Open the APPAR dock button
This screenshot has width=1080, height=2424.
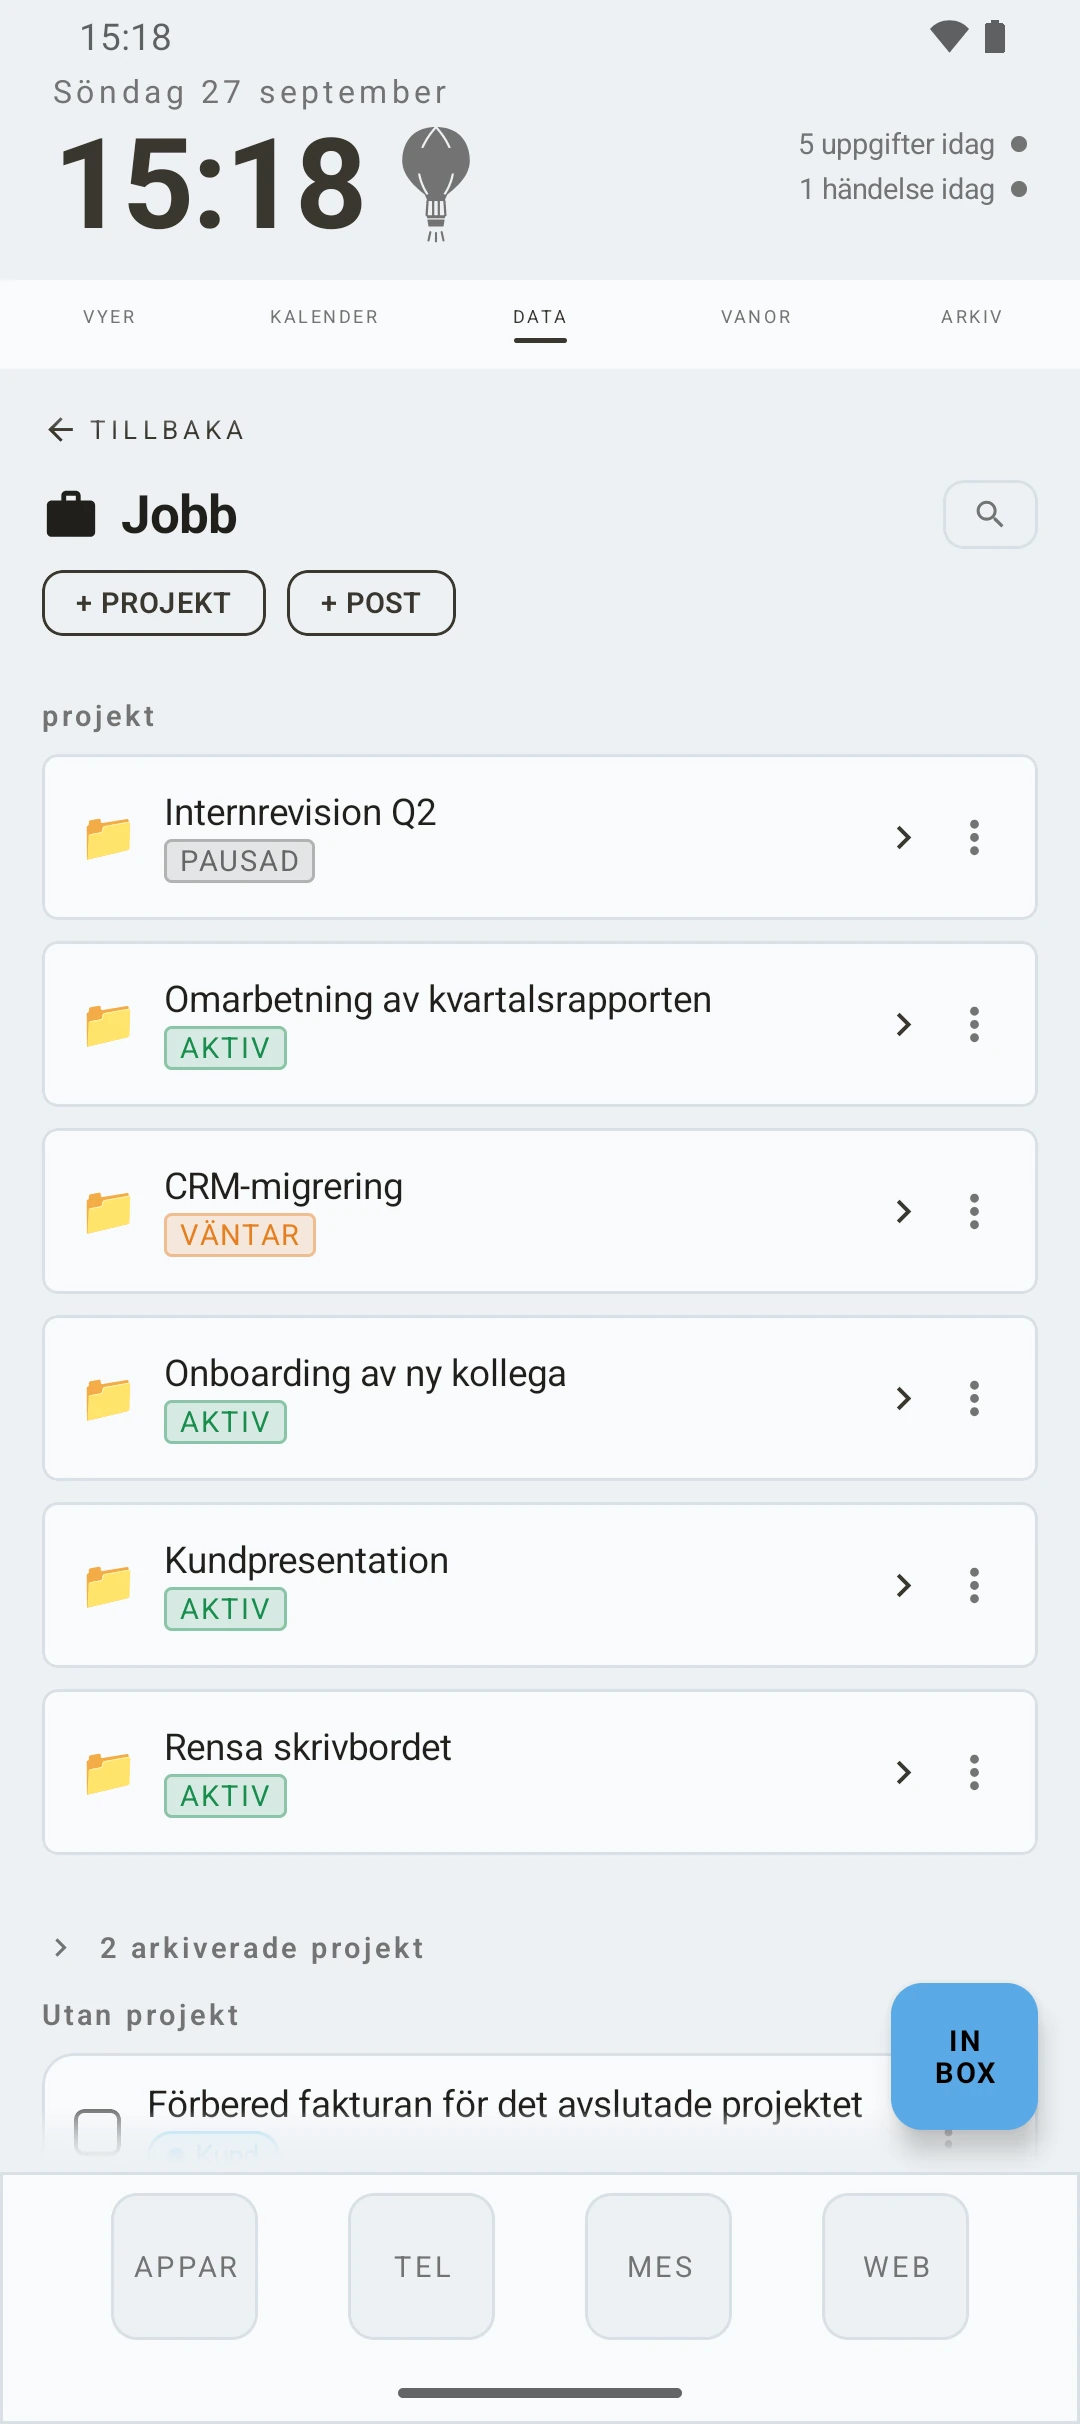click(185, 2266)
